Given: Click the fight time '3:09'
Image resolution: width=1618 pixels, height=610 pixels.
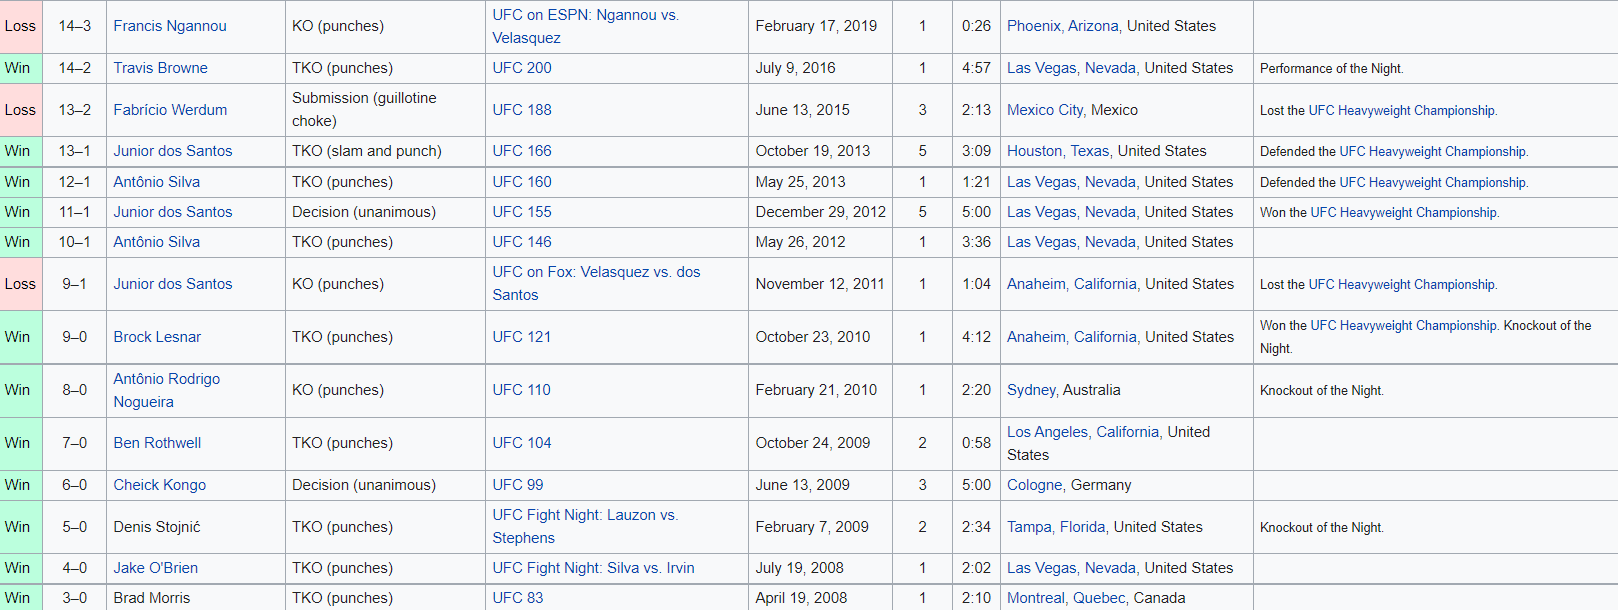Looking at the screenshot, I should click(x=976, y=151).
